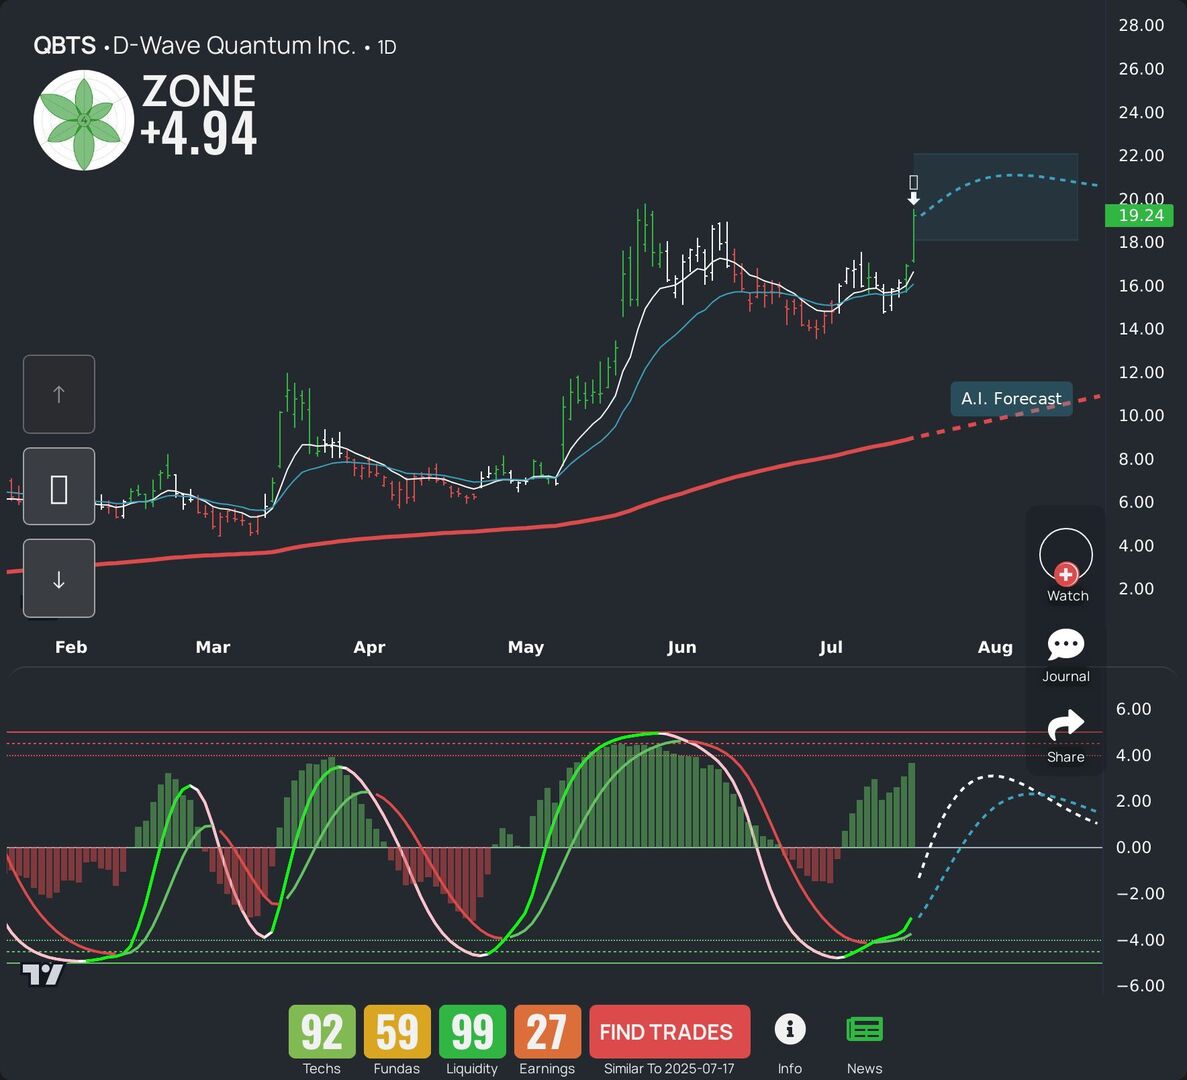Click the 28.00 price axis label

click(1141, 25)
